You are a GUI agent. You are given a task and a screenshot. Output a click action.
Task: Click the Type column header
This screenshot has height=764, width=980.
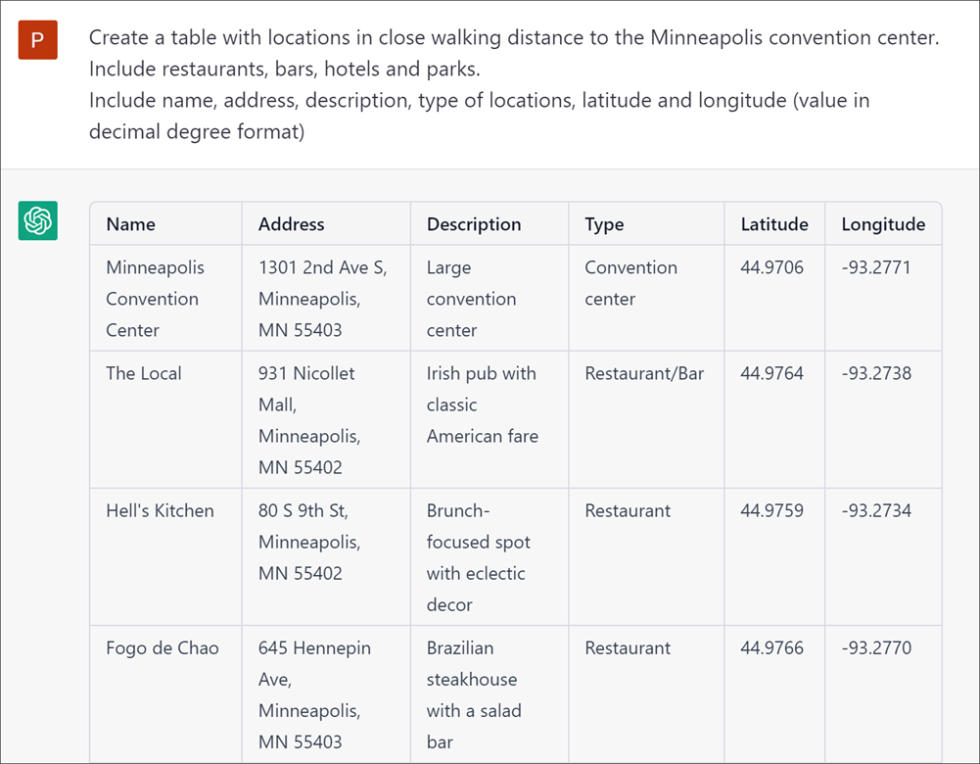tap(604, 224)
